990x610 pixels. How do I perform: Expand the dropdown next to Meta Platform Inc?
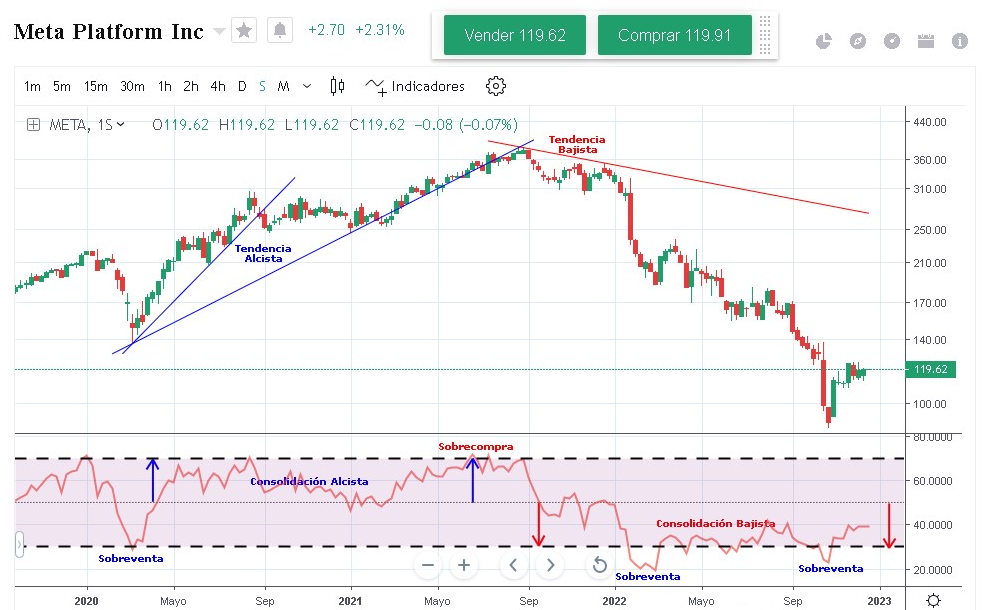[x=219, y=32]
